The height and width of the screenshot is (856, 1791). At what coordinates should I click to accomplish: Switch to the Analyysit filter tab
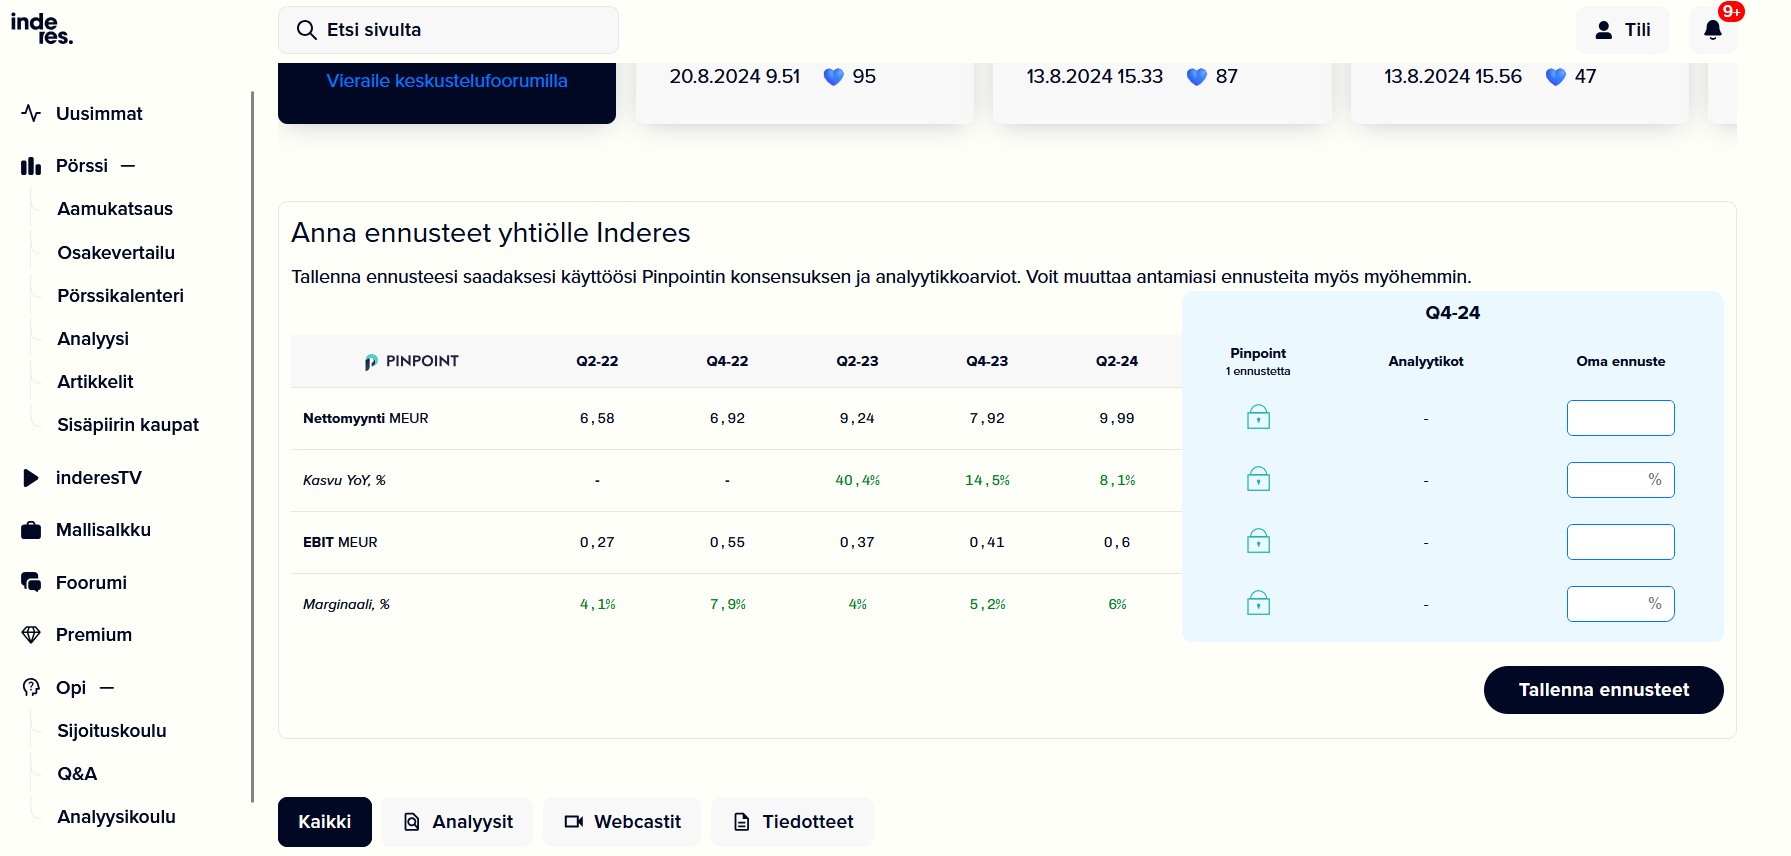coord(457,822)
